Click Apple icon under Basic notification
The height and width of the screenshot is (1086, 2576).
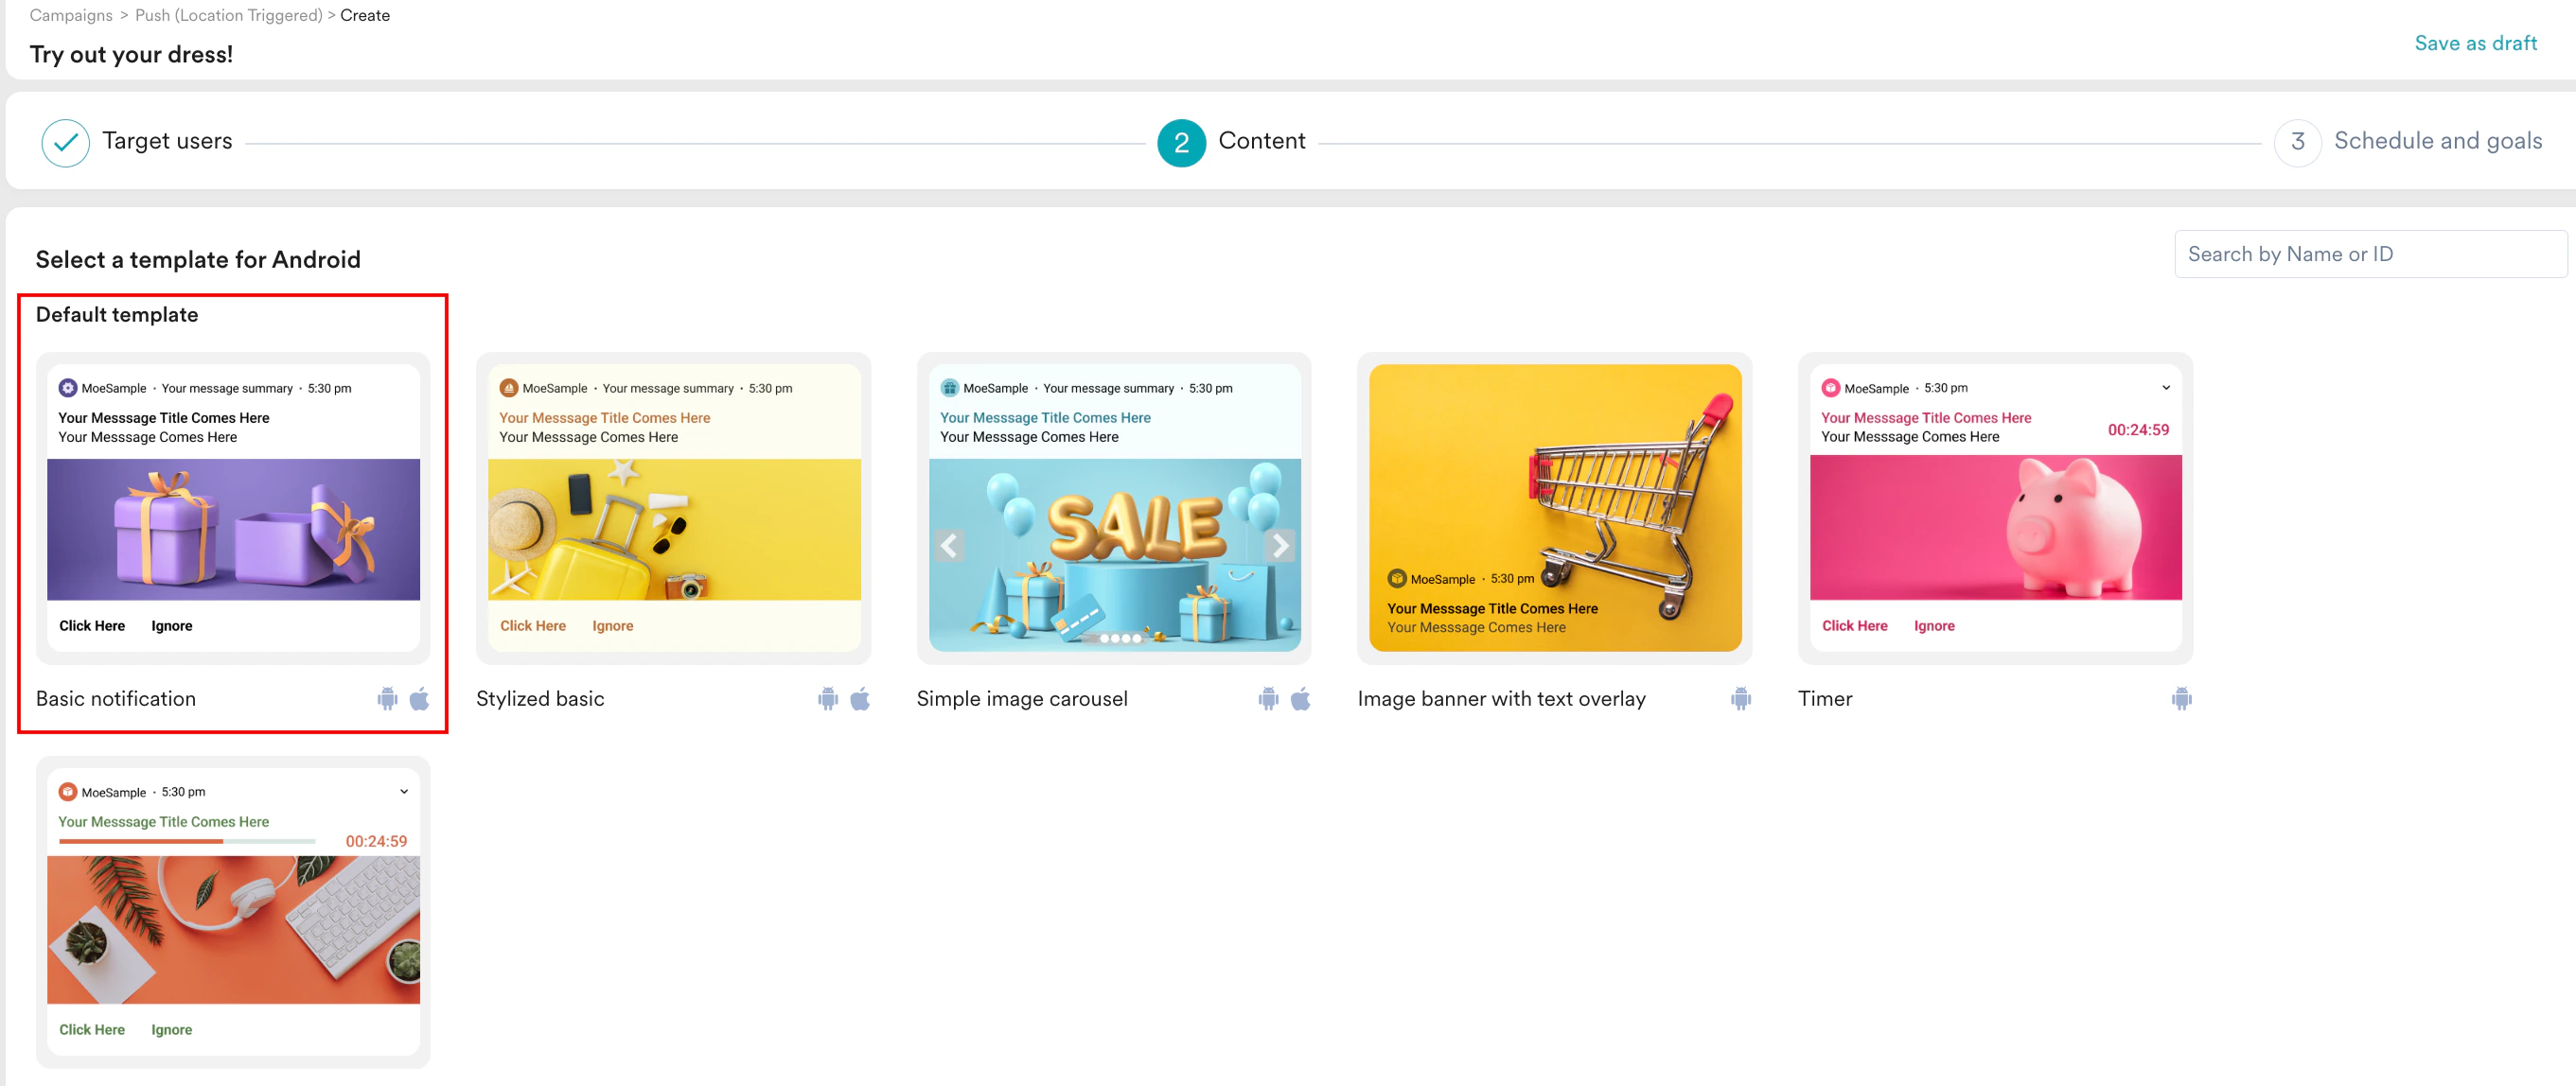[420, 698]
